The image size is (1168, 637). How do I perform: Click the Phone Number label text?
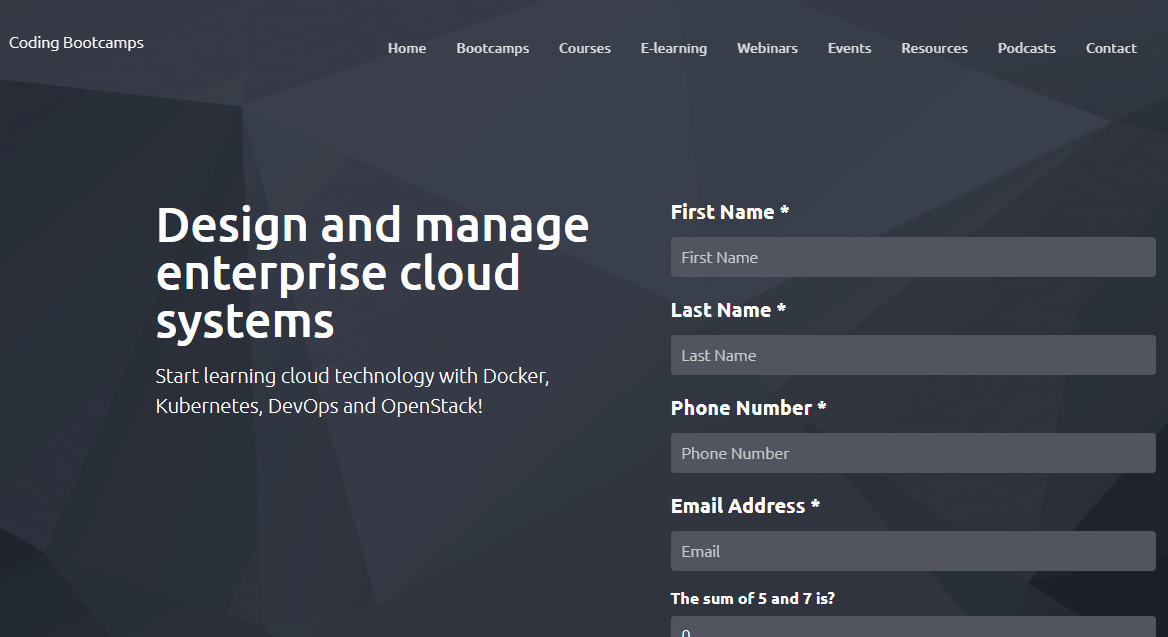click(x=748, y=408)
